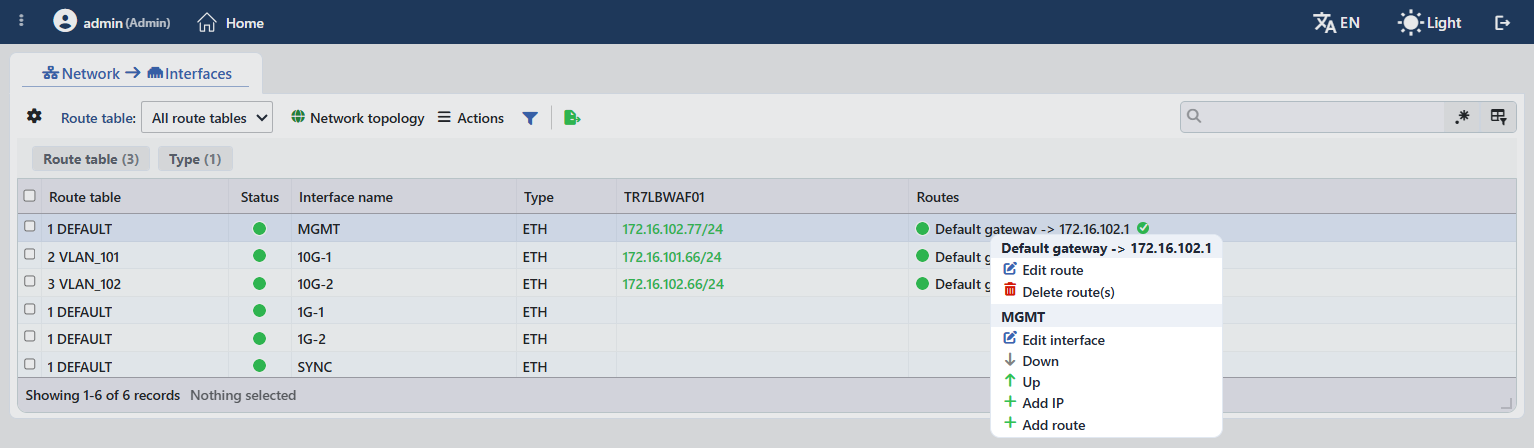Click the IP address 172.16.102.77/24

click(x=673, y=229)
